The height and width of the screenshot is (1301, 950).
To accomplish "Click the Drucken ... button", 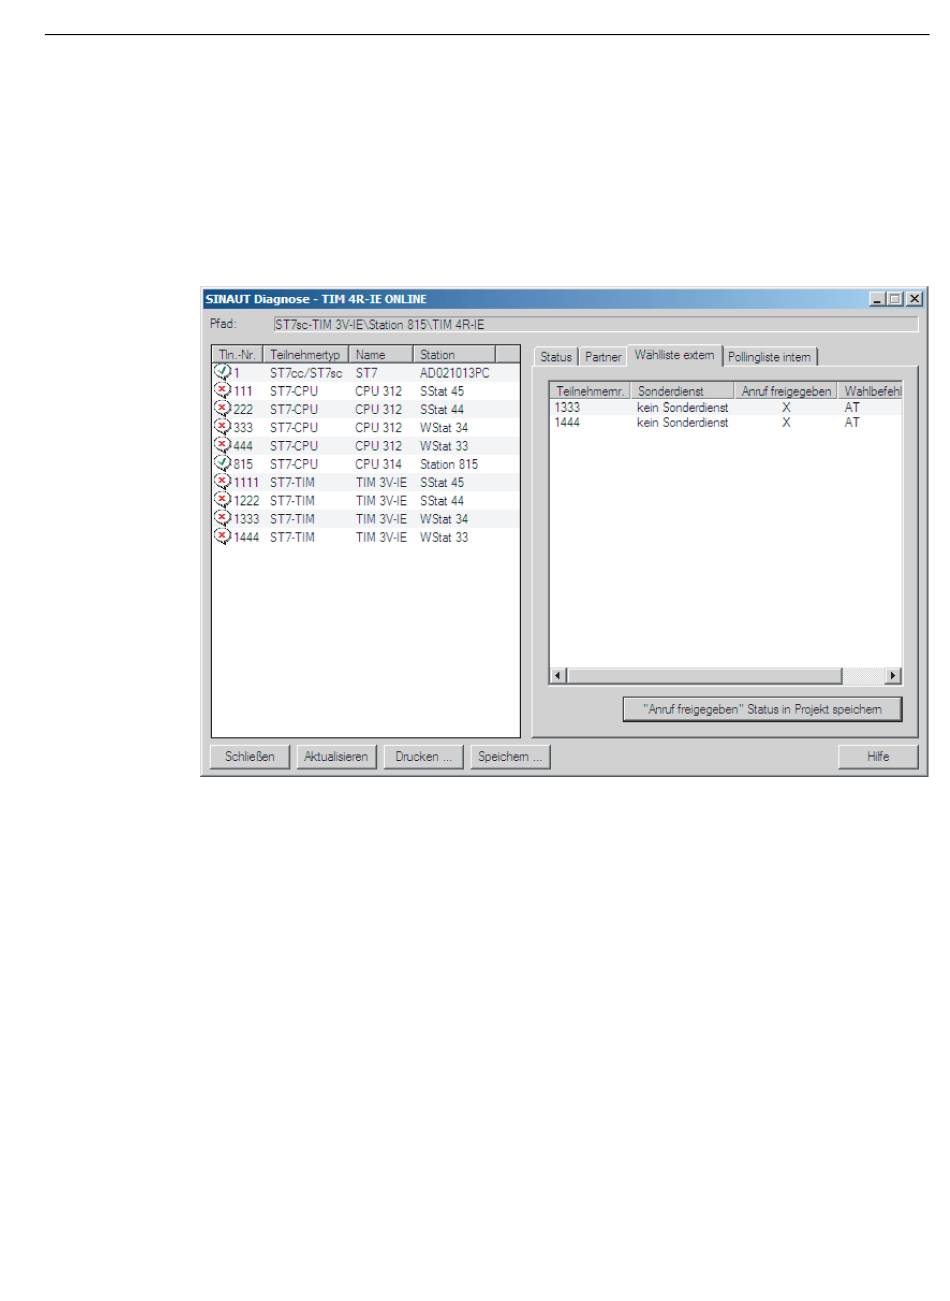I will (x=423, y=757).
